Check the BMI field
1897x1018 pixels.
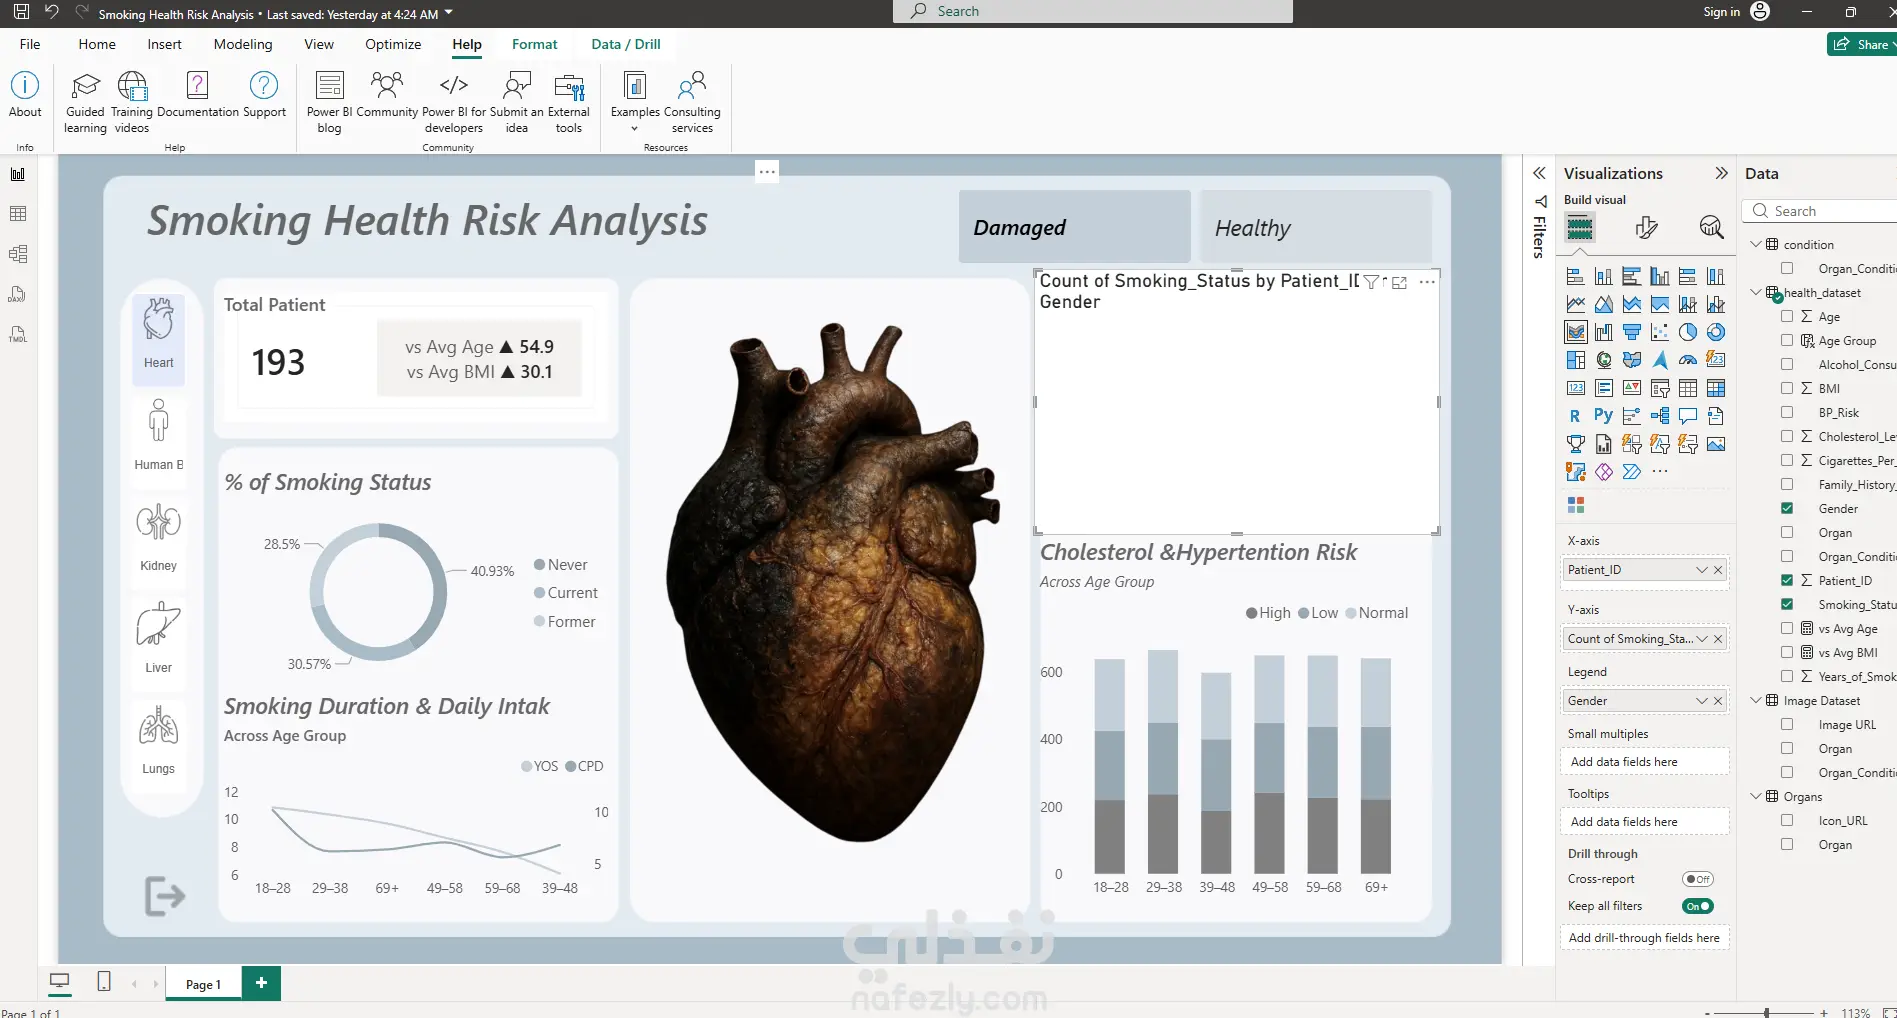click(x=1787, y=388)
